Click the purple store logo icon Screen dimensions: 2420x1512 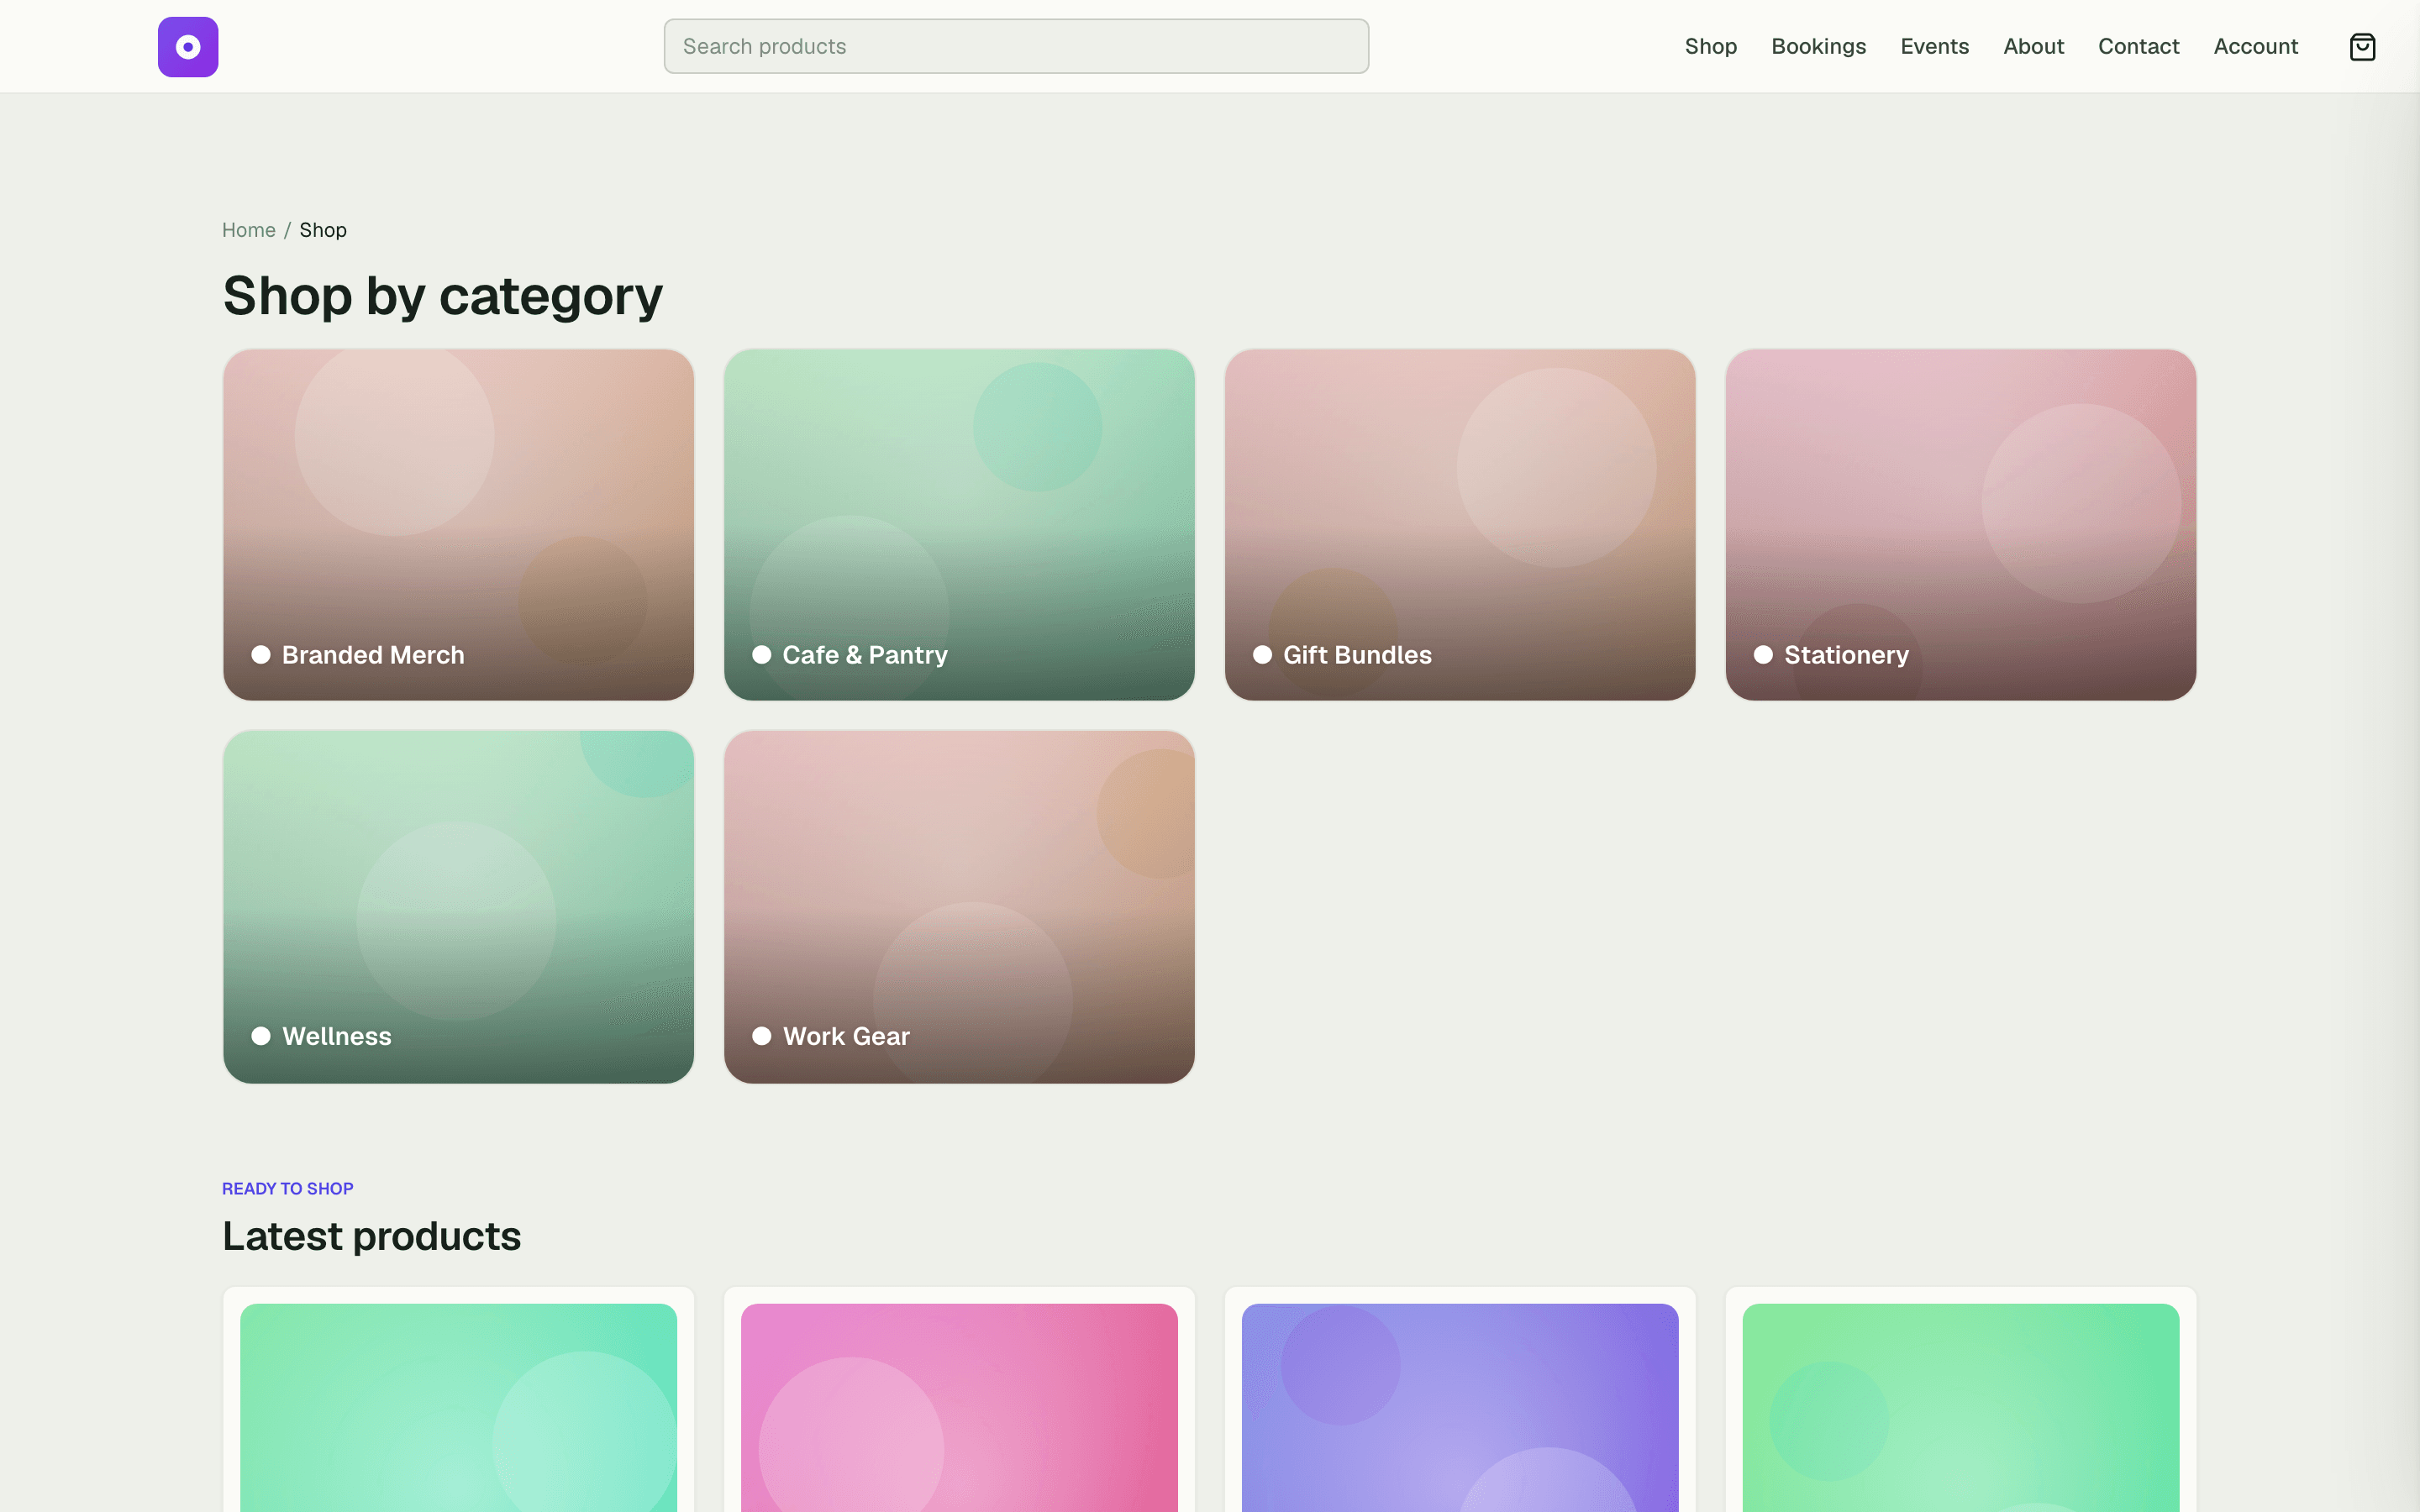point(188,47)
